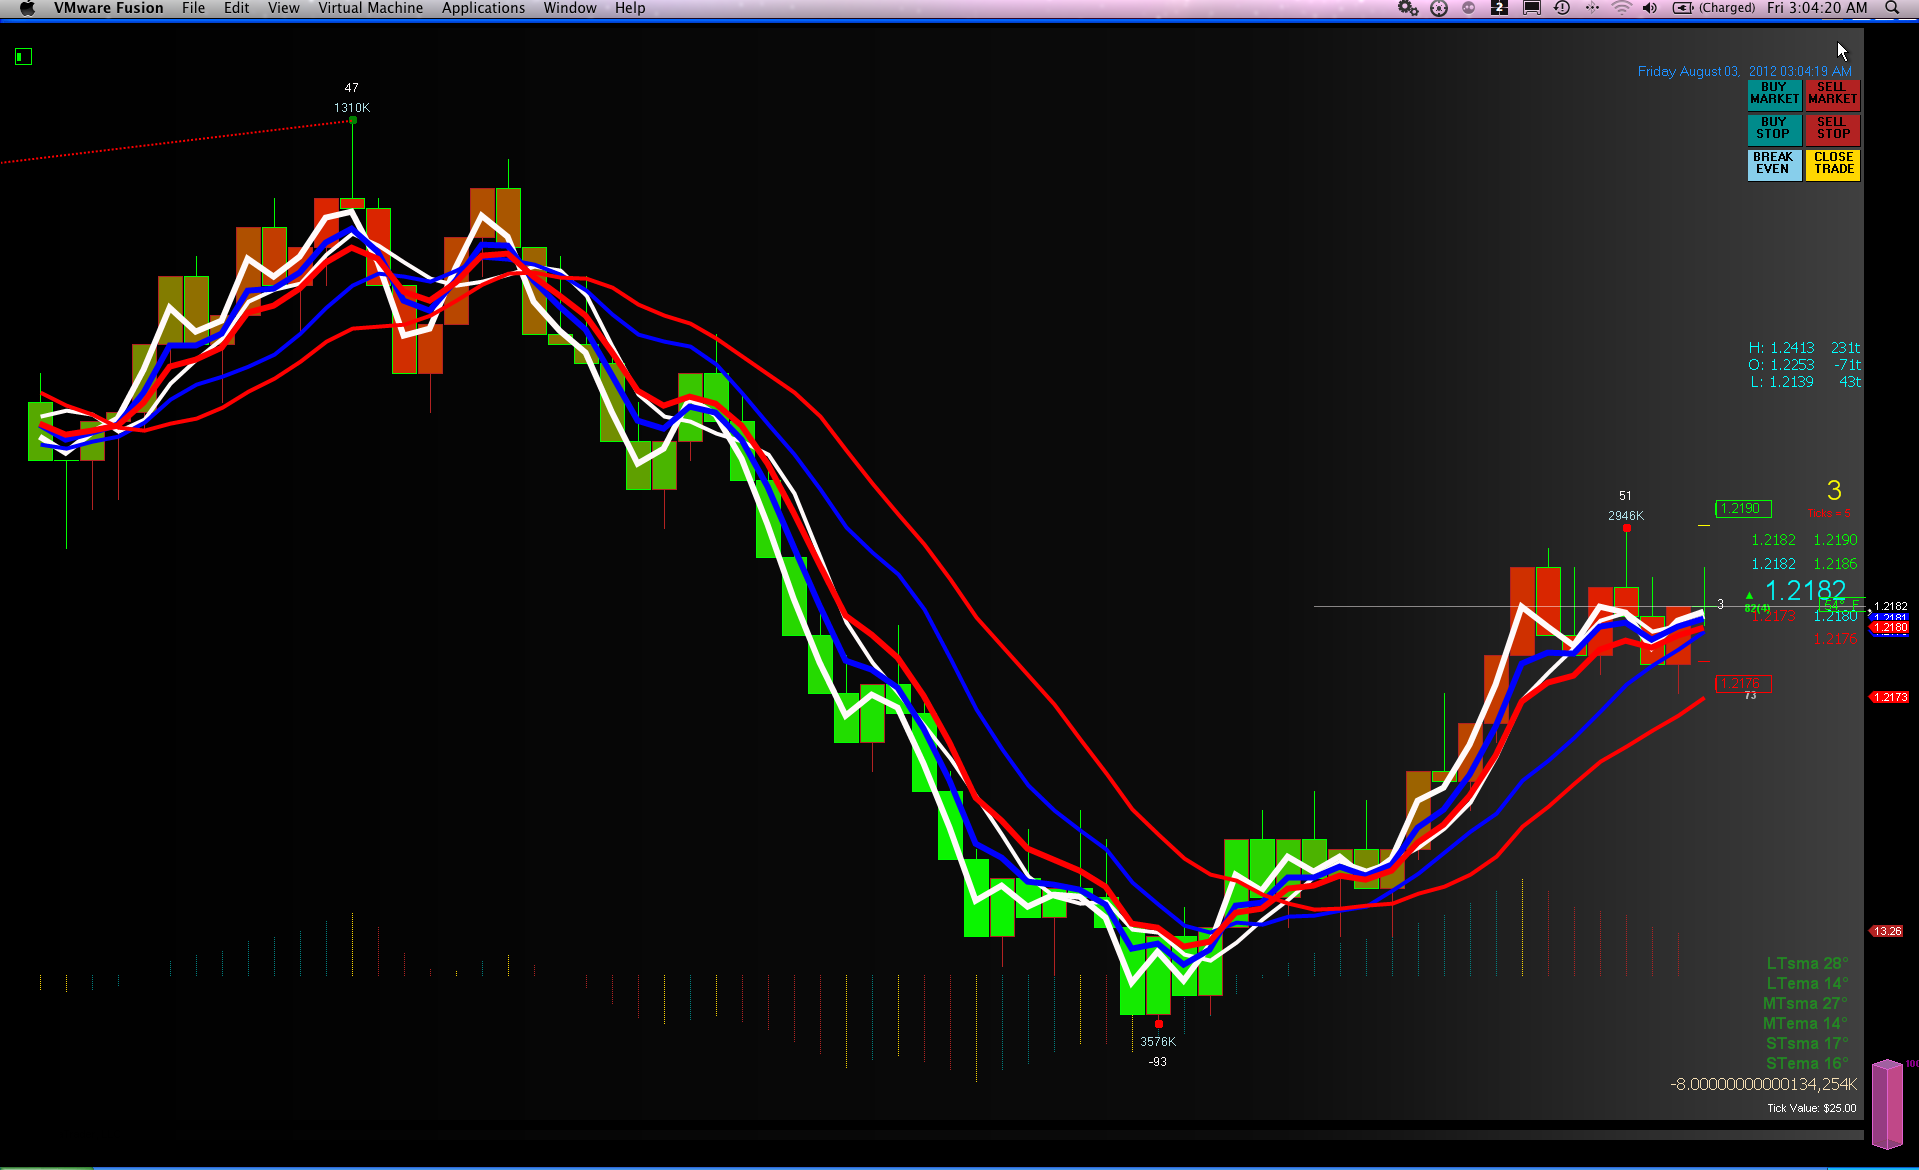Click the red dot marker below 2946K
This screenshot has height=1170, width=1919.
click(1627, 528)
